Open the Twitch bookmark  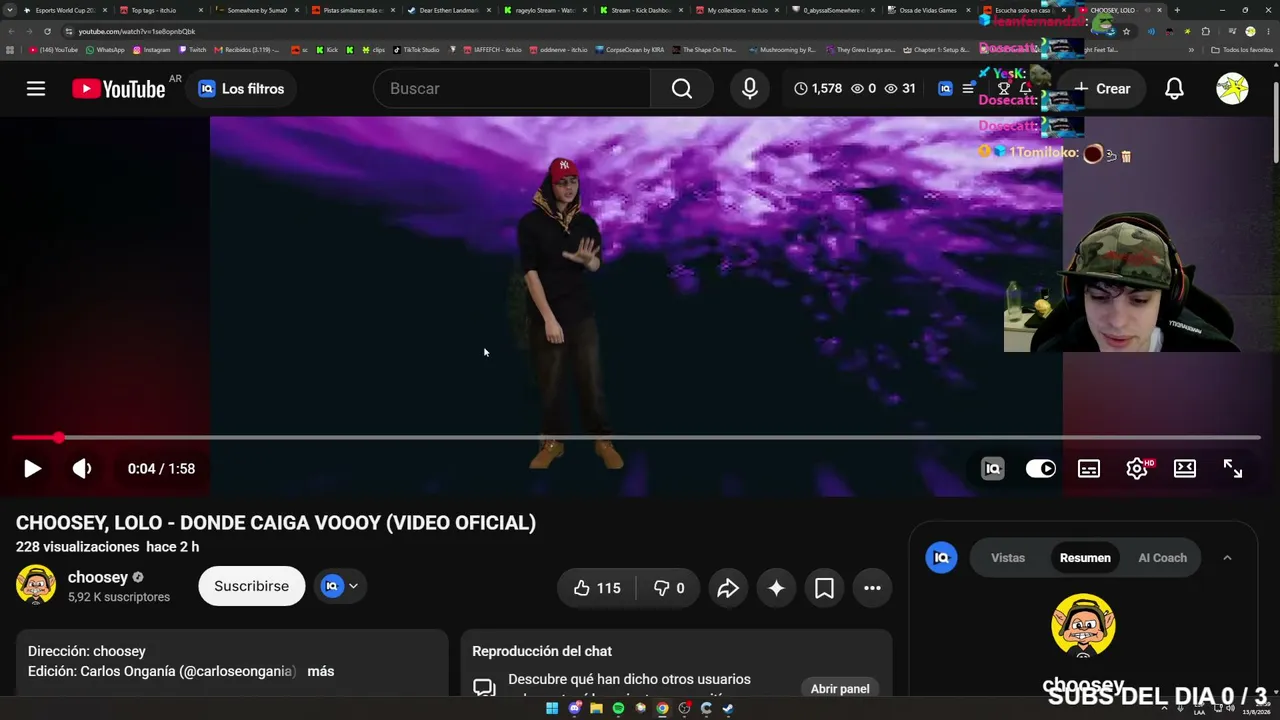(193, 49)
